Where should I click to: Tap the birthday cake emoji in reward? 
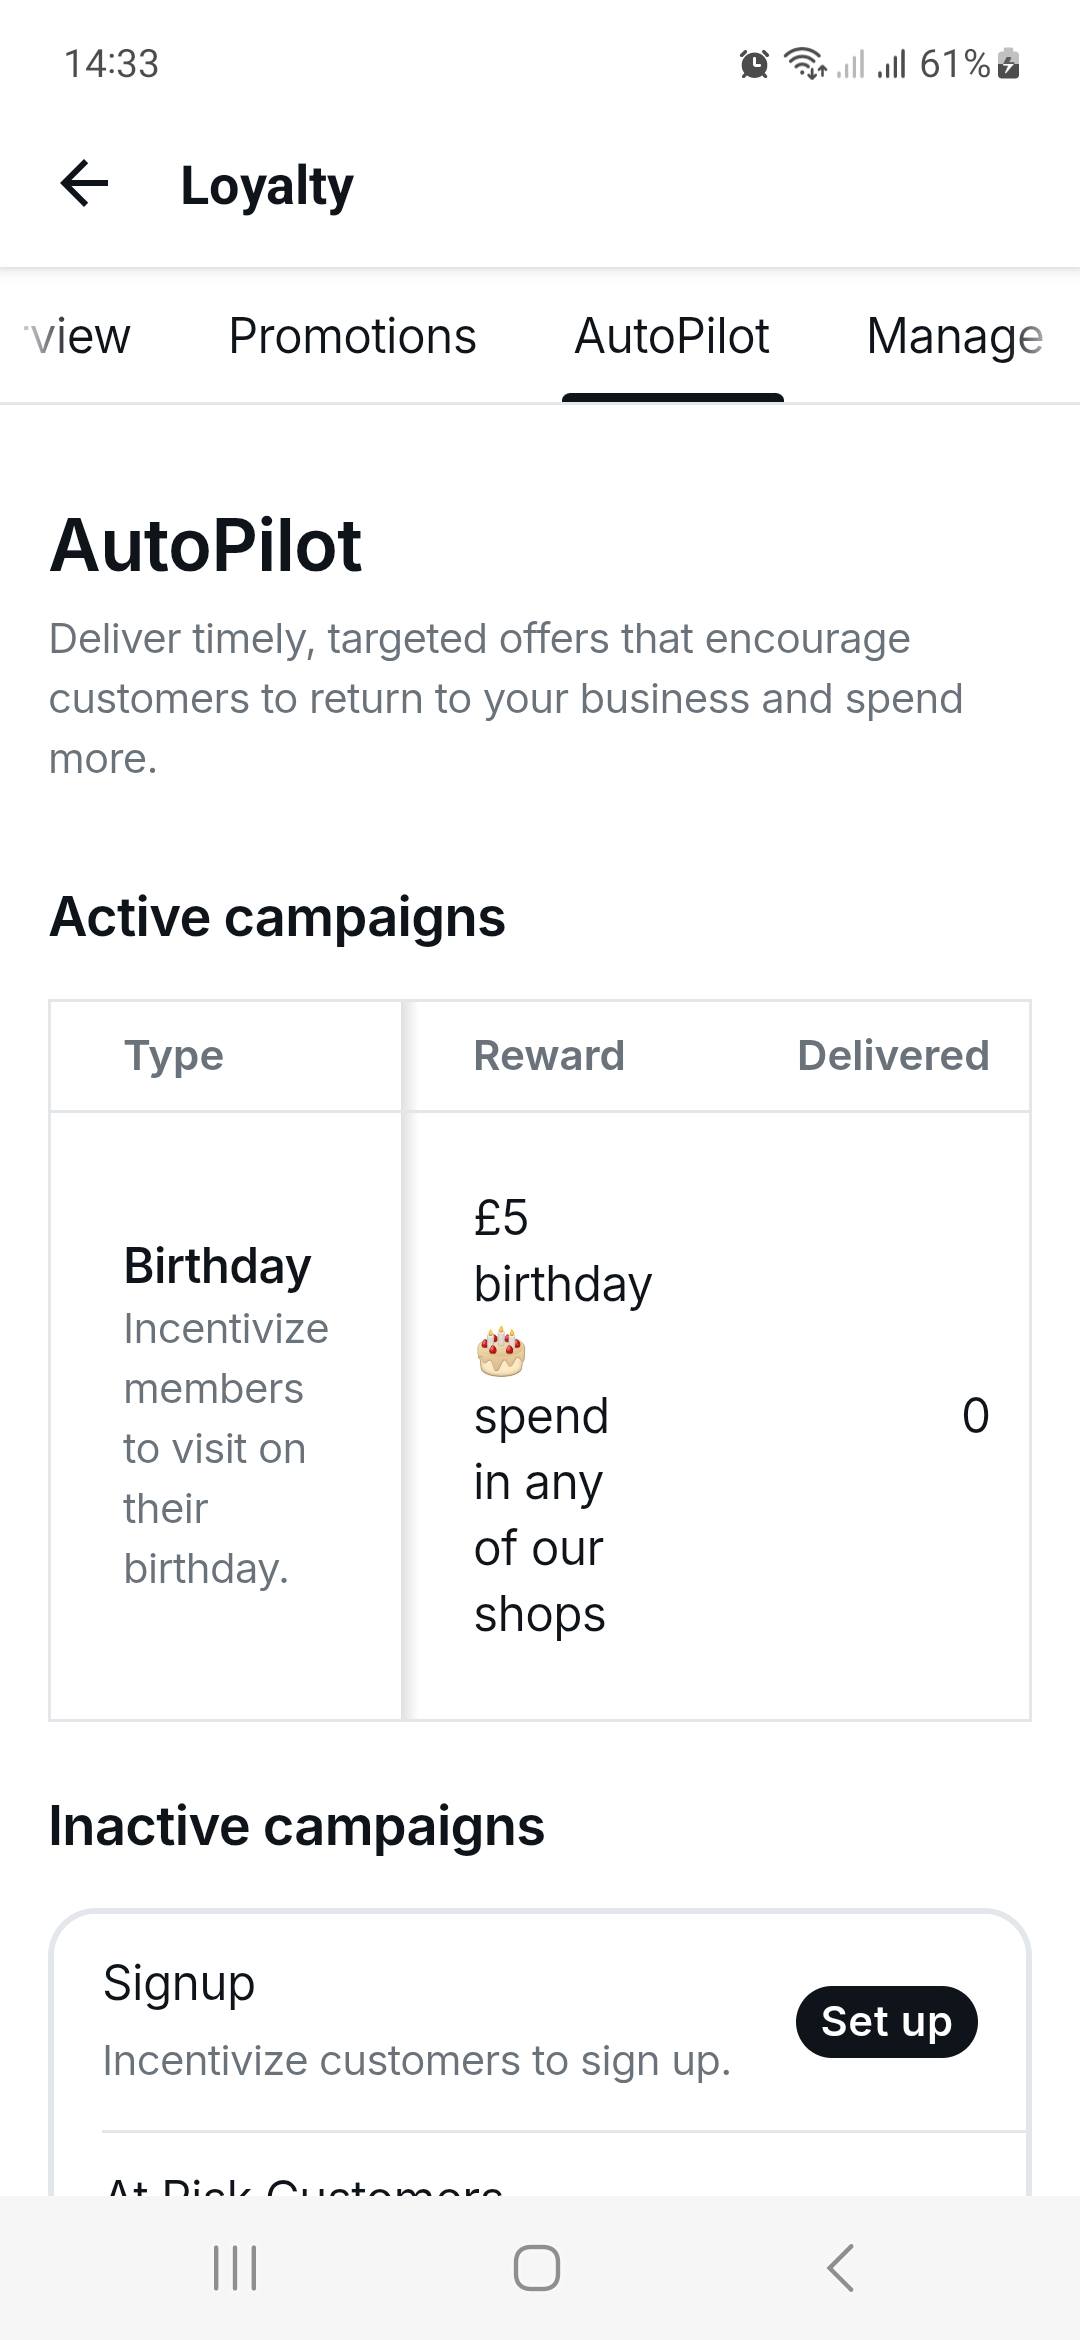coord(501,1351)
